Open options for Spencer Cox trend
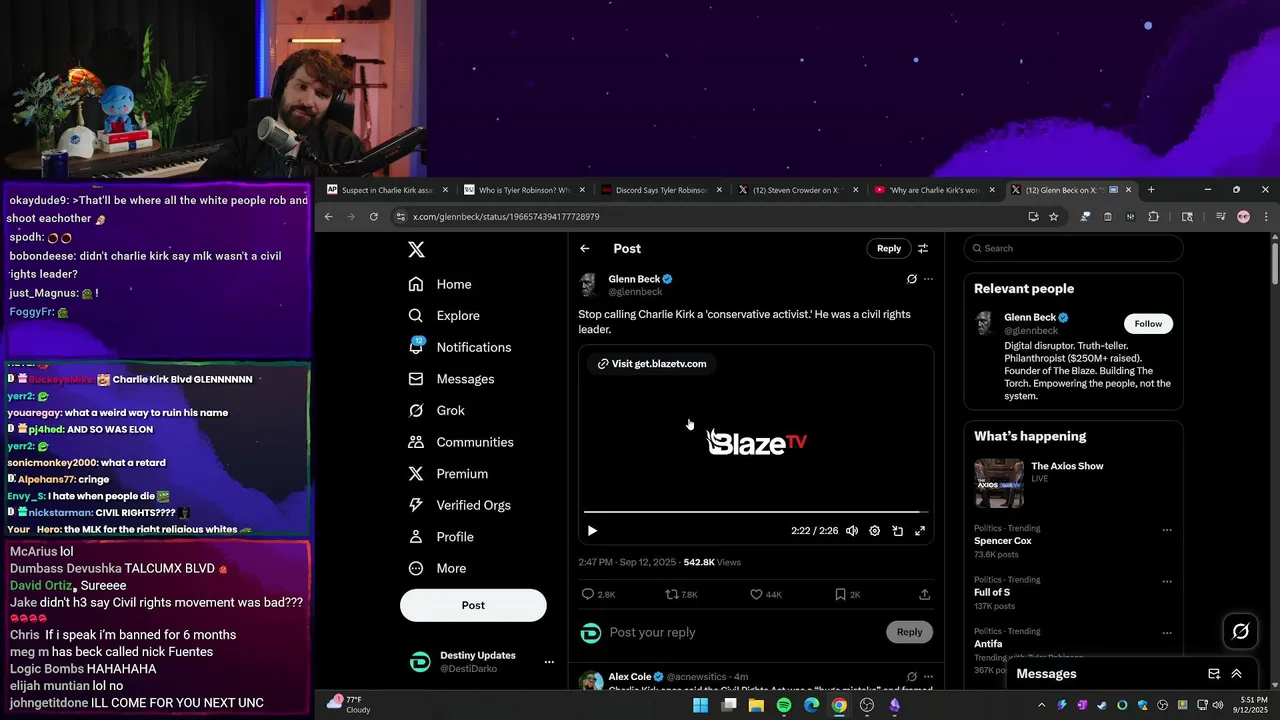 [x=1166, y=530]
